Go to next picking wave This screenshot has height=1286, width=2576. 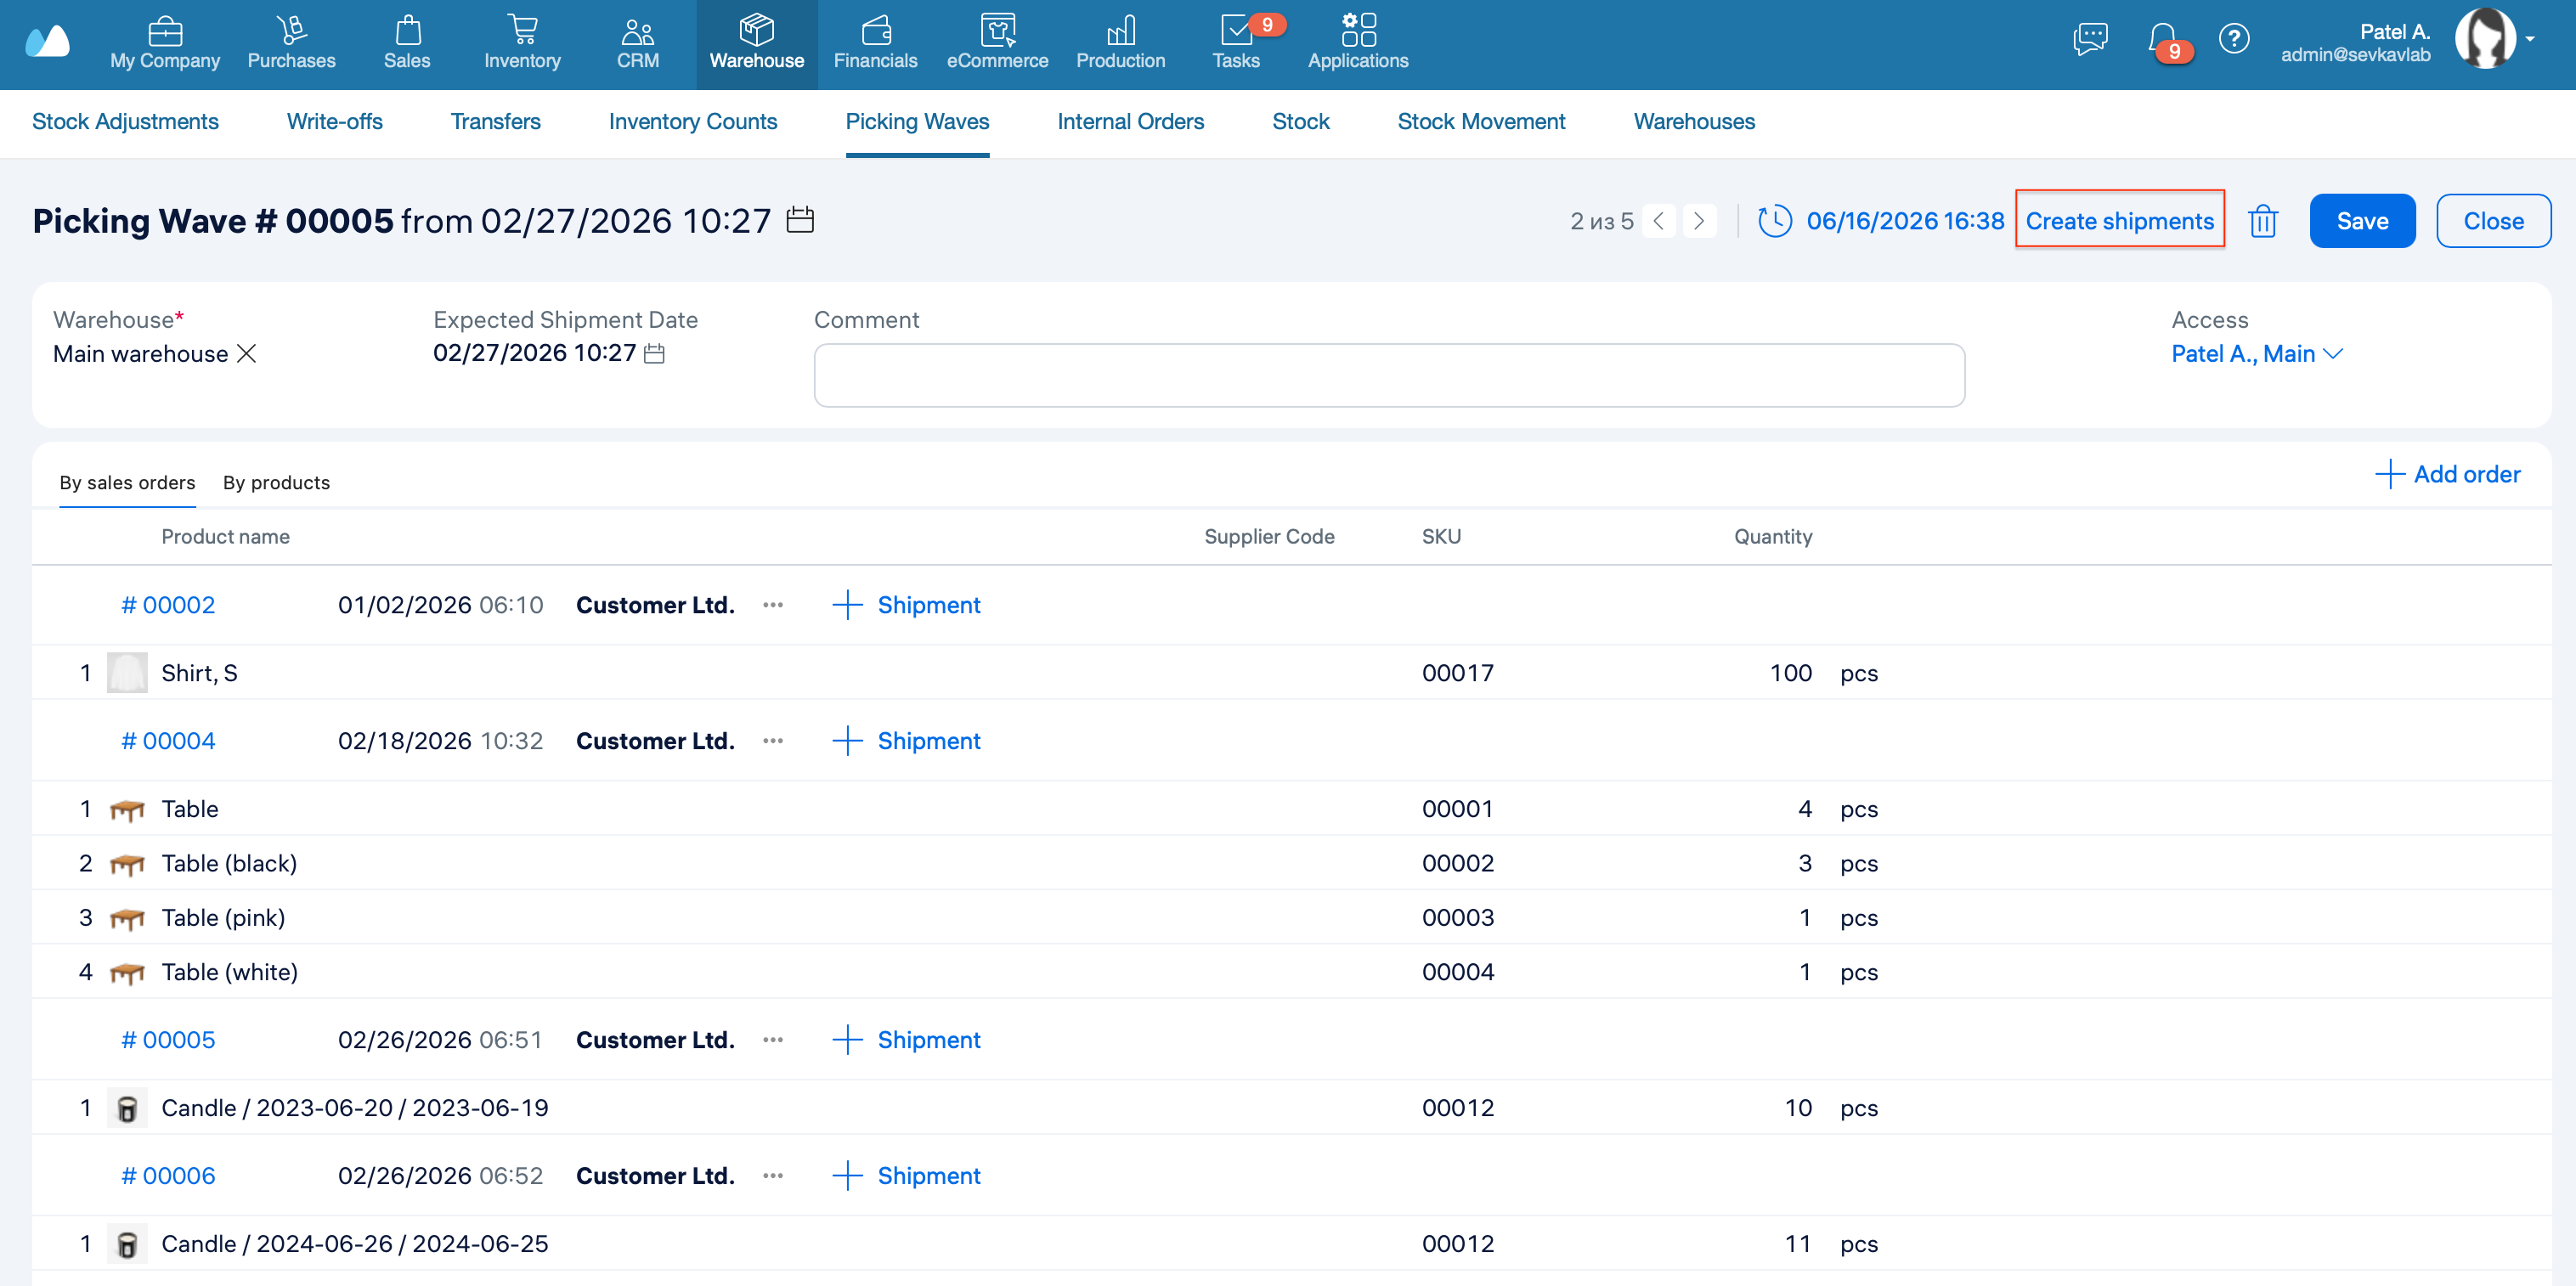[1699, 221]
